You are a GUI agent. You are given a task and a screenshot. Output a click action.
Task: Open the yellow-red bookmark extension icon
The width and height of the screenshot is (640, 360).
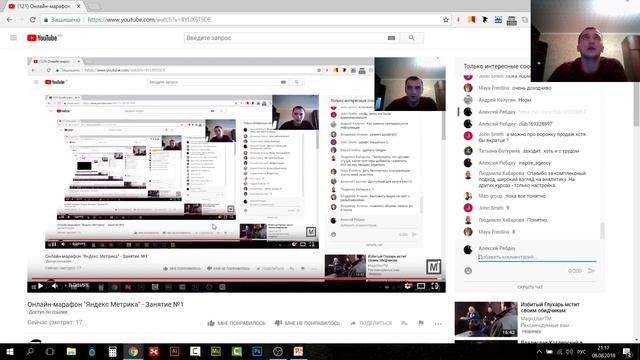click(x=471, y=20)
